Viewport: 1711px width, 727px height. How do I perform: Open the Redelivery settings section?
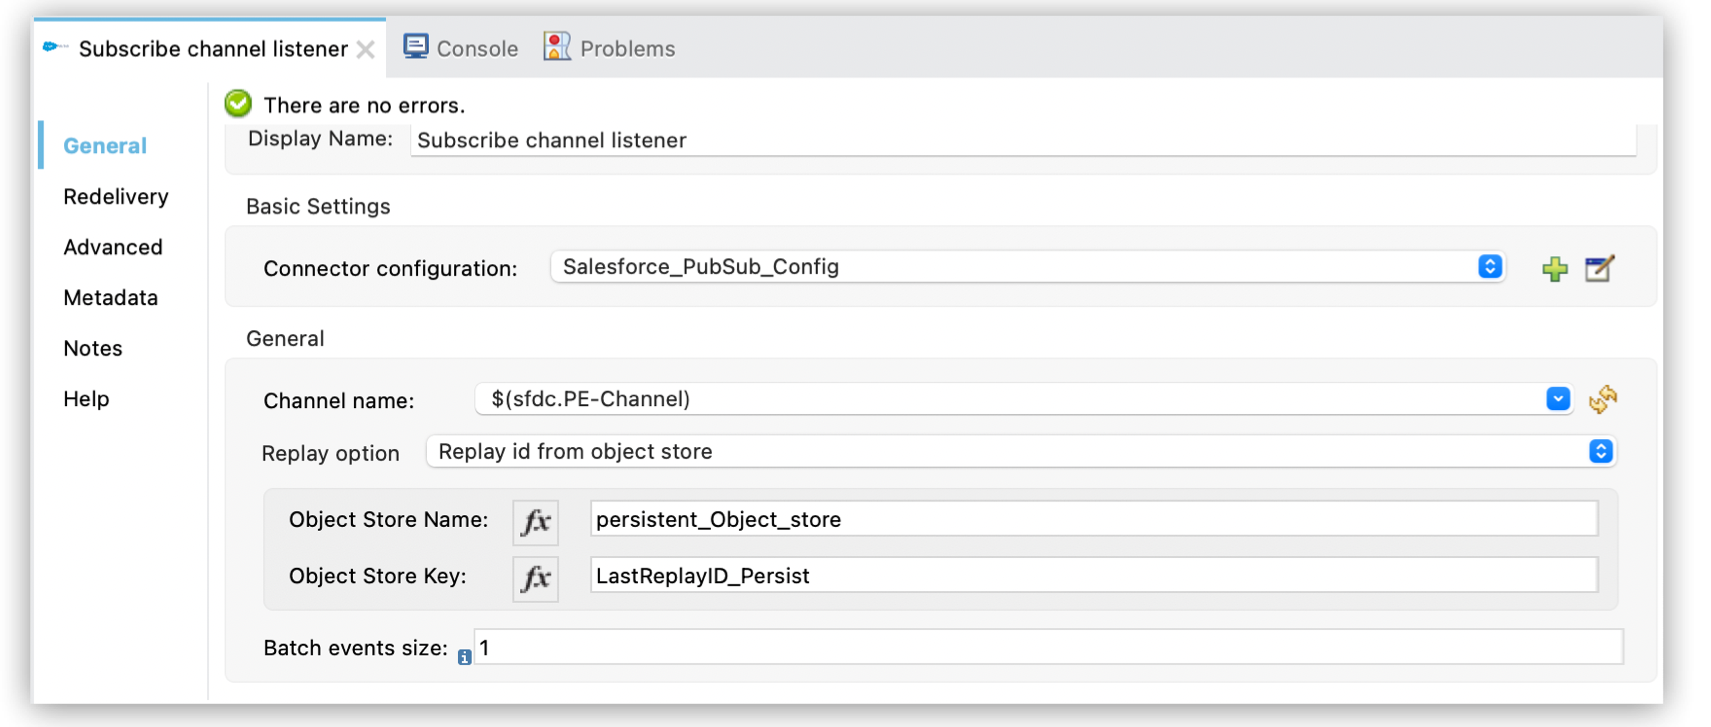tap(116, 197)
